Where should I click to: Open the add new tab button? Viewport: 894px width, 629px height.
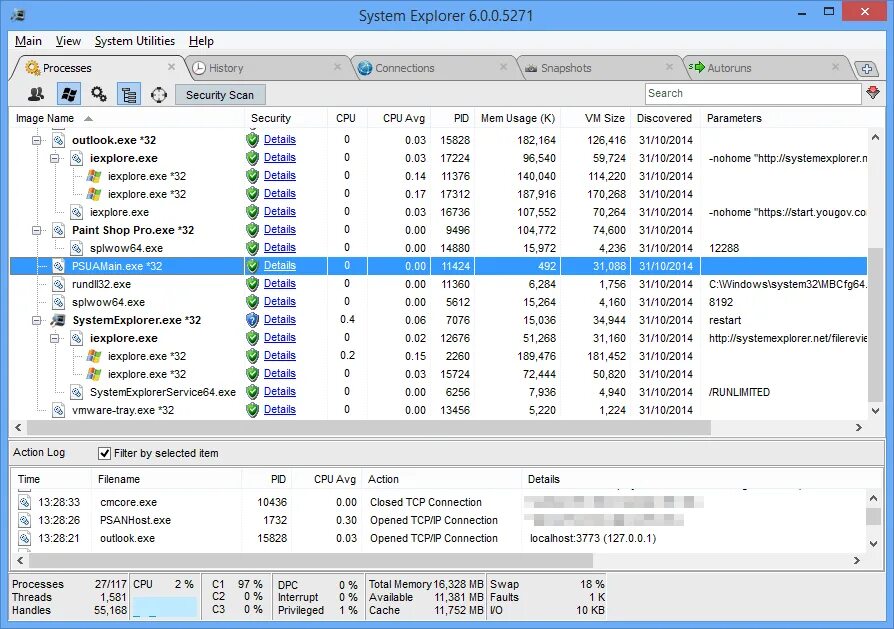point(867,69)
